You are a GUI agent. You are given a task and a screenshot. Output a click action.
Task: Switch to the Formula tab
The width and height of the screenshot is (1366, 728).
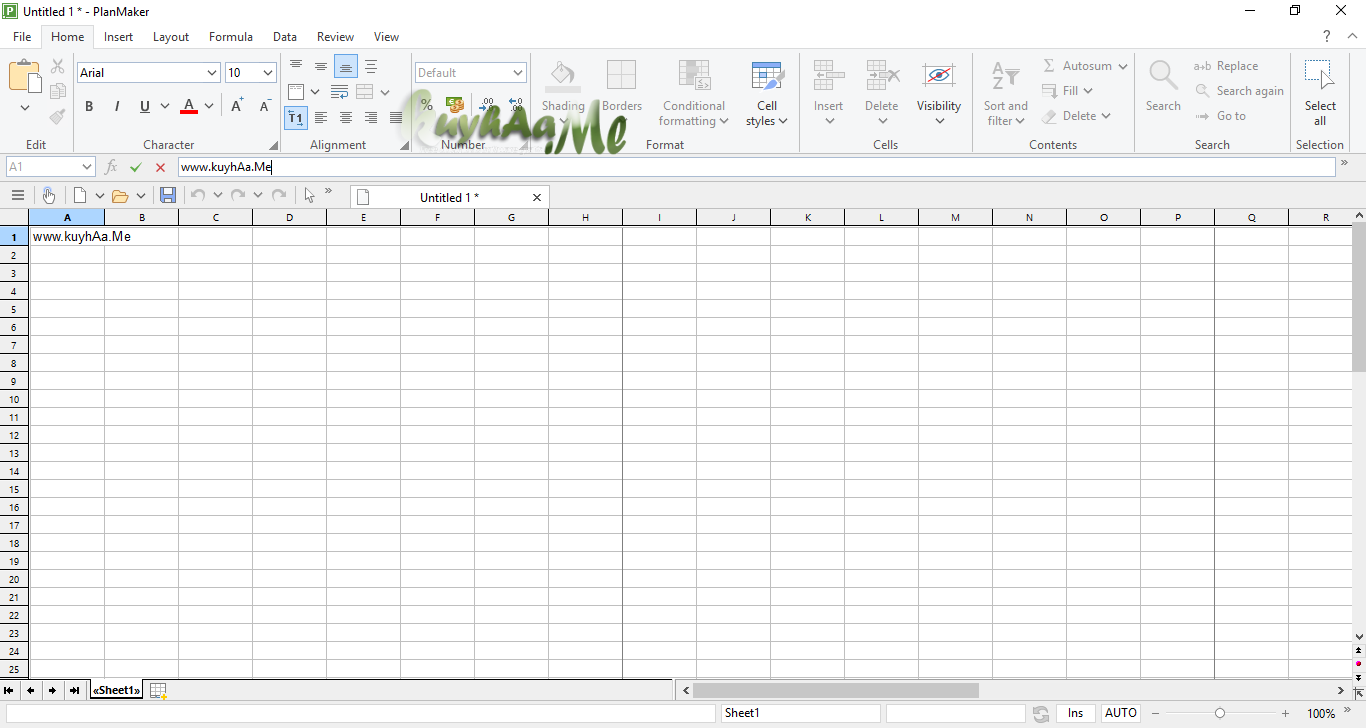click(x=231, y=37)
